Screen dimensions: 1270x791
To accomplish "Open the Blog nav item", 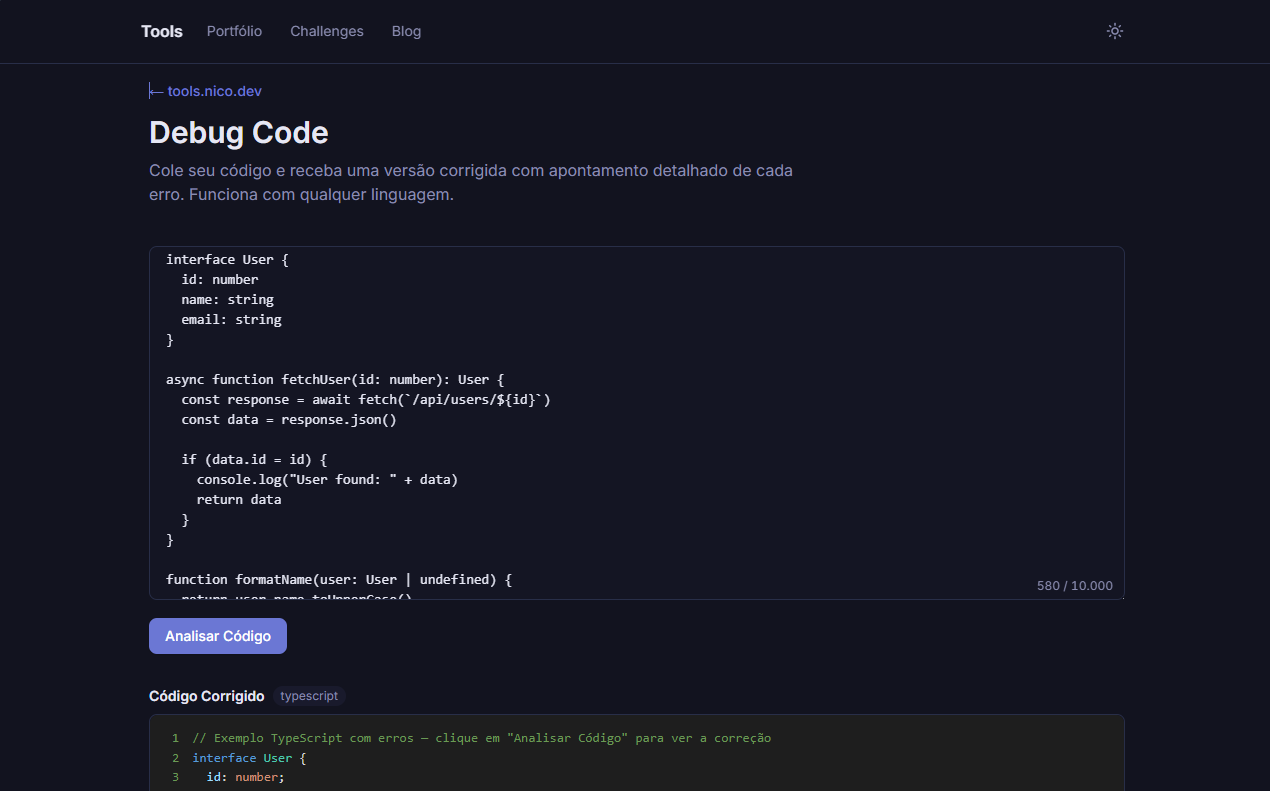I will tap(406, 31).
